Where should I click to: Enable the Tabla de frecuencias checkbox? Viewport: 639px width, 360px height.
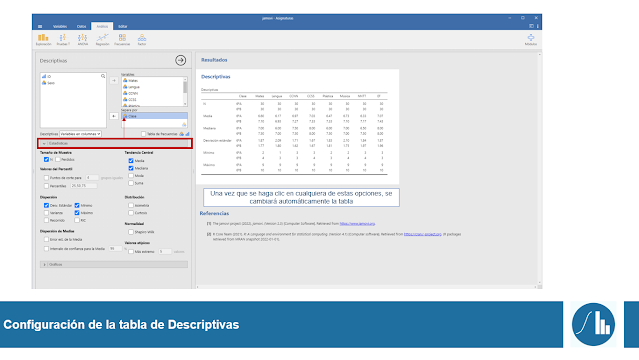coord(143,134)
